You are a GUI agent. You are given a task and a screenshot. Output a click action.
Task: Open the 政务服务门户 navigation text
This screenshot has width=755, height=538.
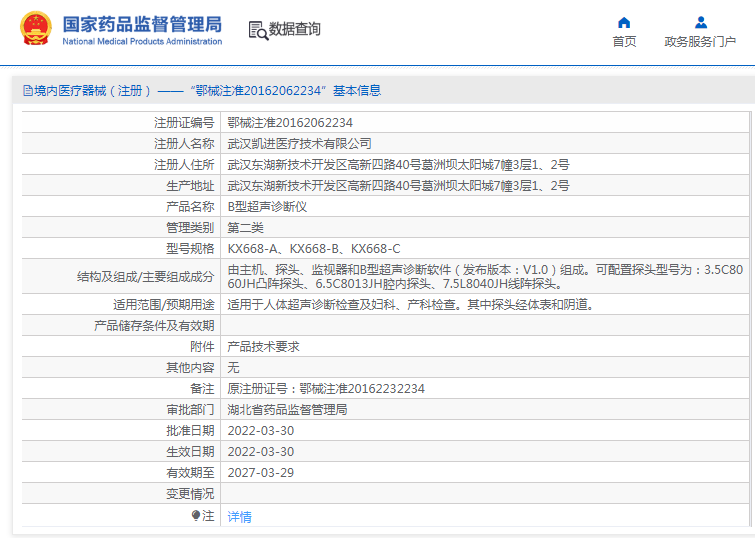[700, 42]
